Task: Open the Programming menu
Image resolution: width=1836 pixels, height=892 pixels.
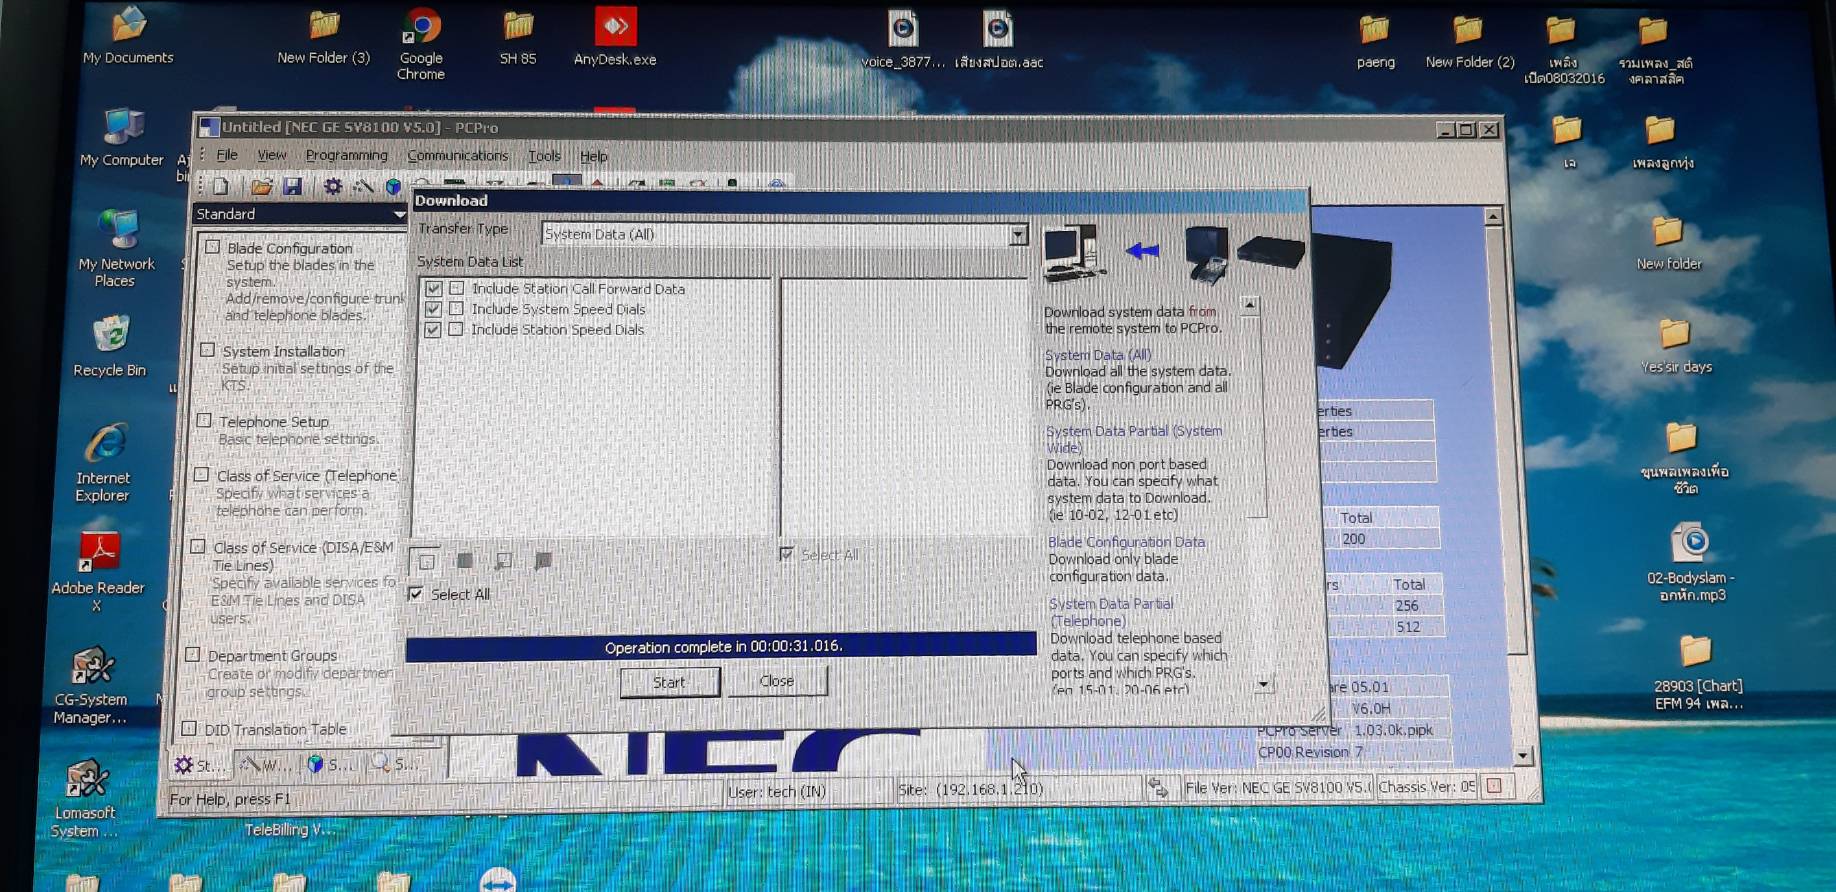Action: pos(346,155)
